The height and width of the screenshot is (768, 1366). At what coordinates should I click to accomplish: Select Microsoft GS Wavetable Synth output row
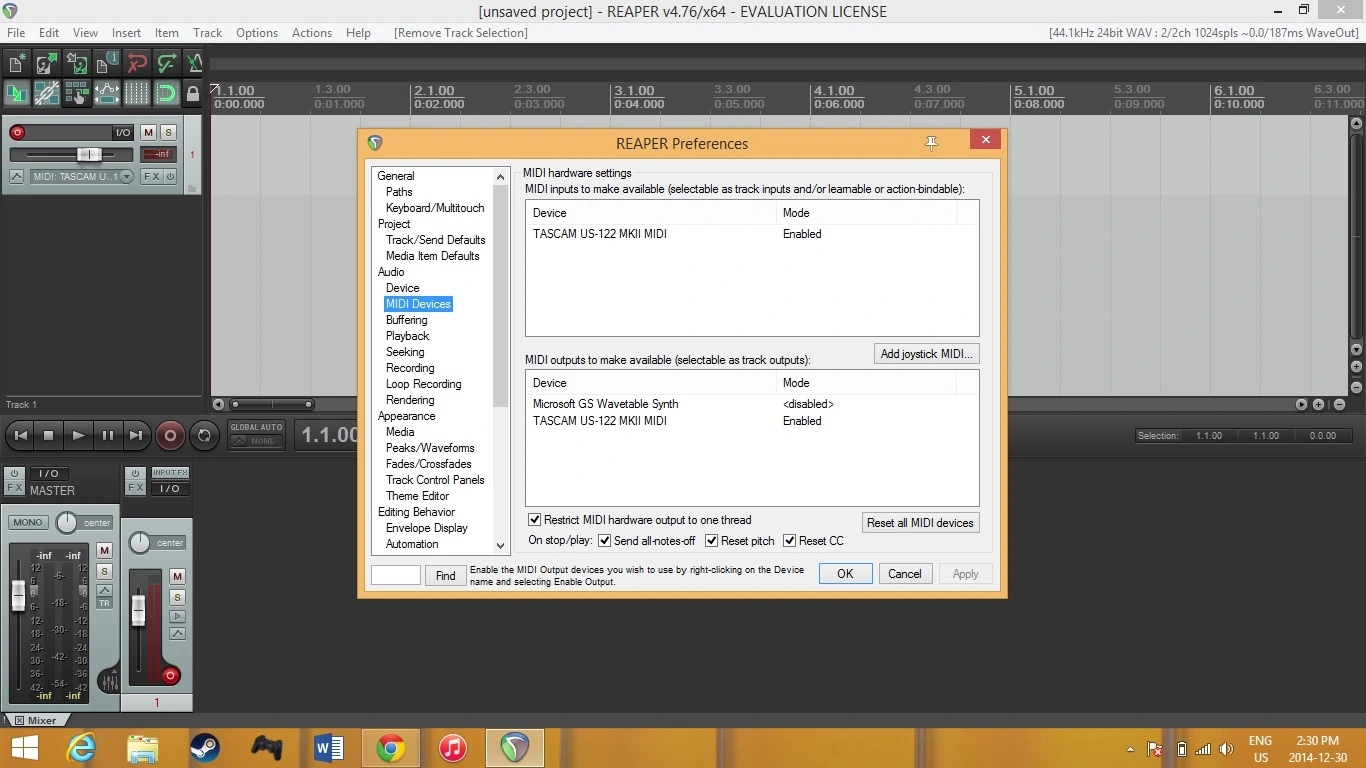point(752,404)
